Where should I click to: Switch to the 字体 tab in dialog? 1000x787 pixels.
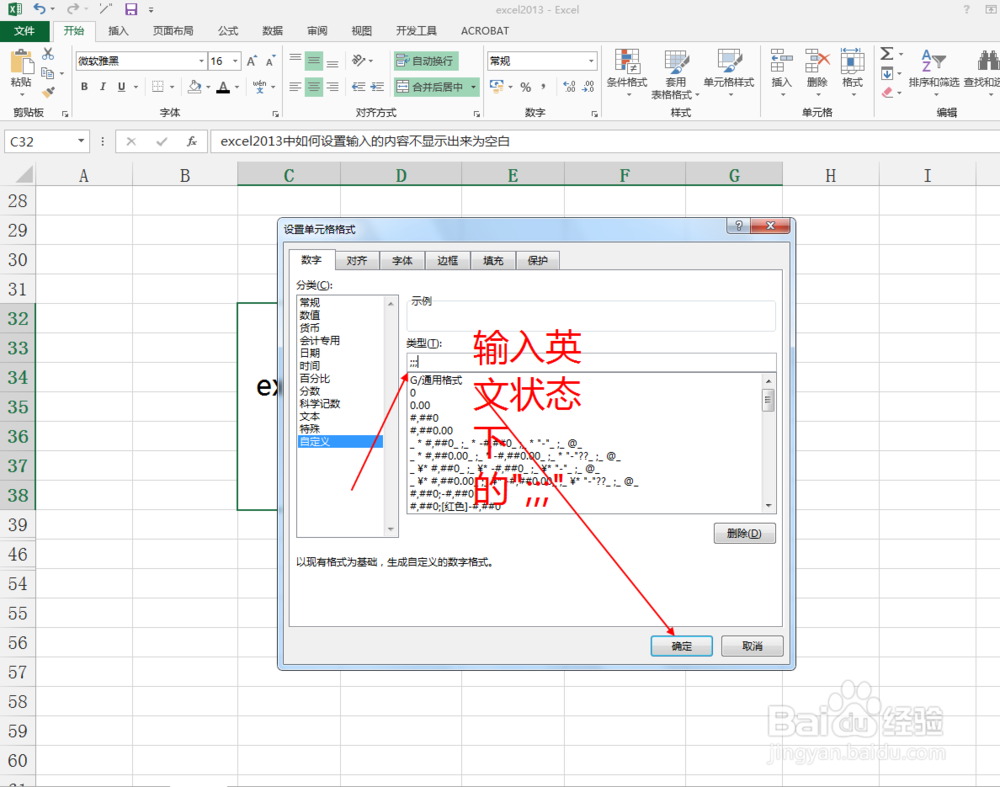402,260
